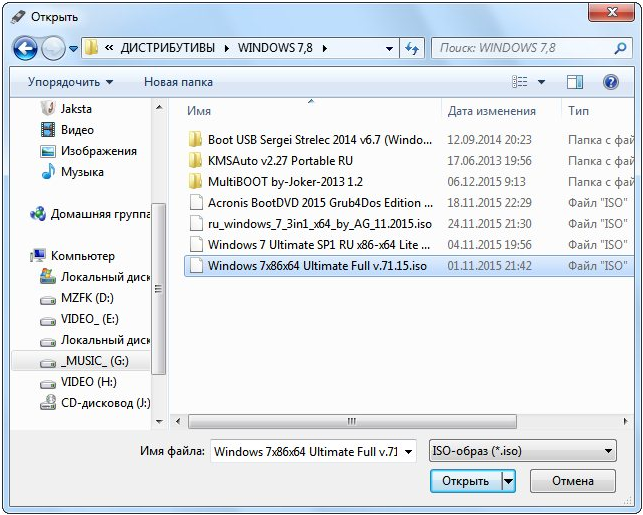Open Домашняя группа in navigation pane
Screen dimensions: 643x515
[x=100, y=214]
